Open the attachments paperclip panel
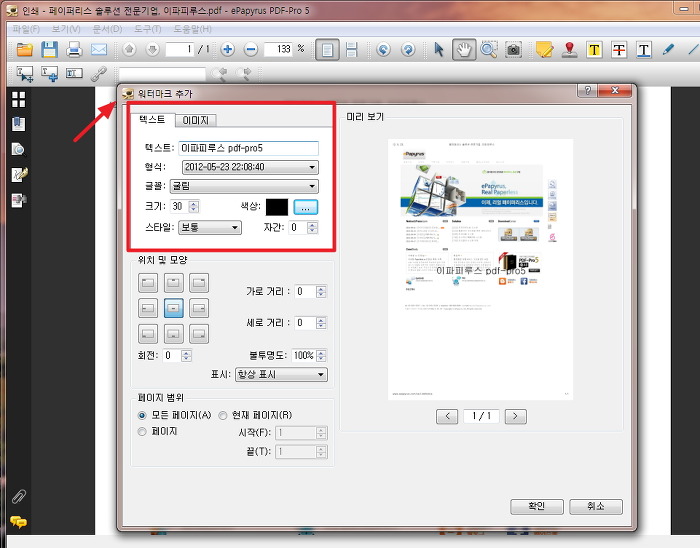This screenshot has width=700, height=548. coord(19,496)
